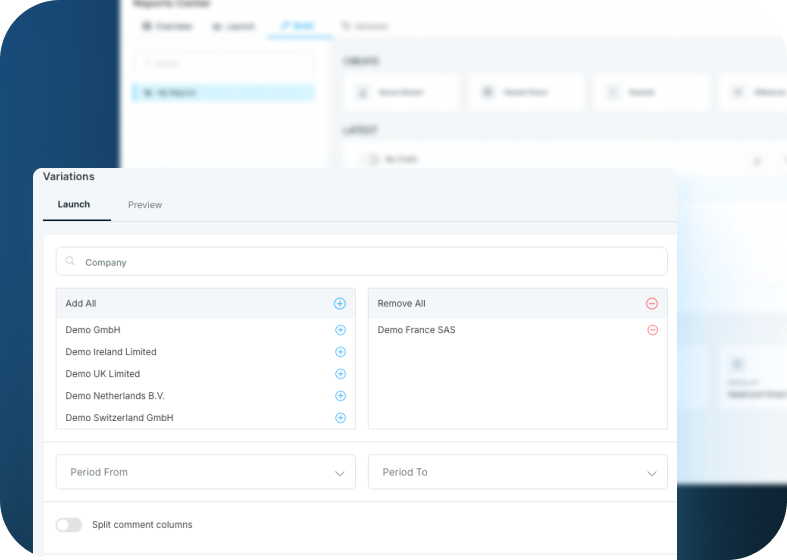Select the Demo GmbH list entry text

[x=93, y=330]
